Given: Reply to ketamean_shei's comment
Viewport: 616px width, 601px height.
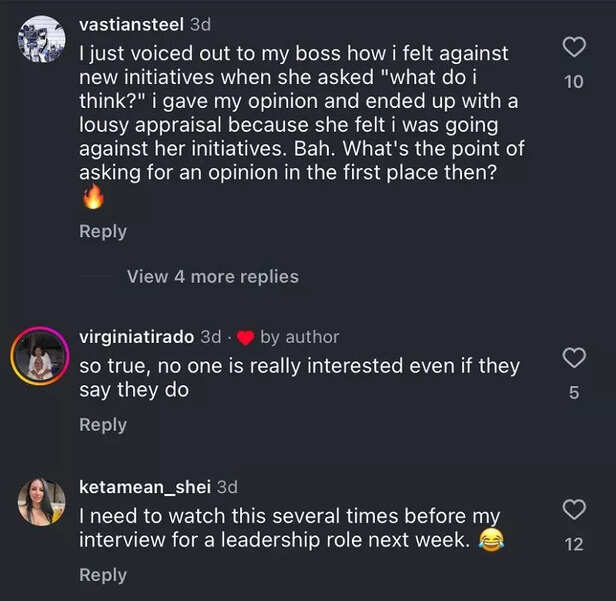Looking at the screenshot, I should 103,574.
